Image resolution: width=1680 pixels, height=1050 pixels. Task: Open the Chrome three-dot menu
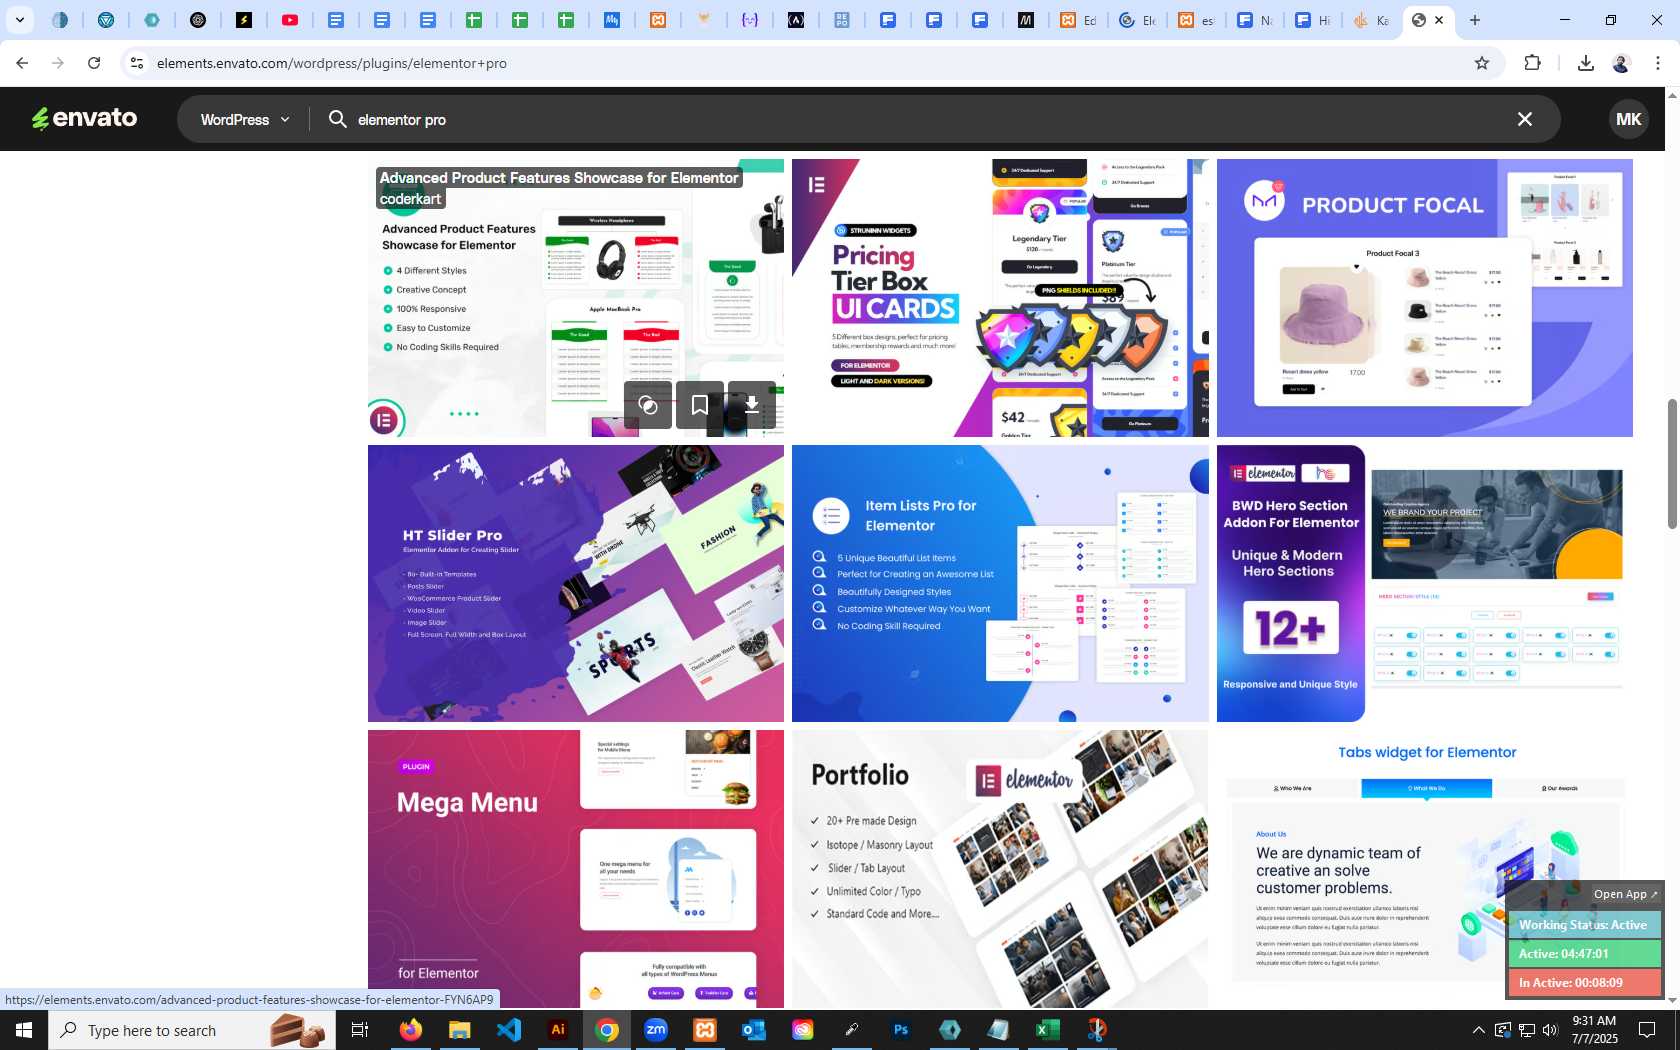[1658, 63]
